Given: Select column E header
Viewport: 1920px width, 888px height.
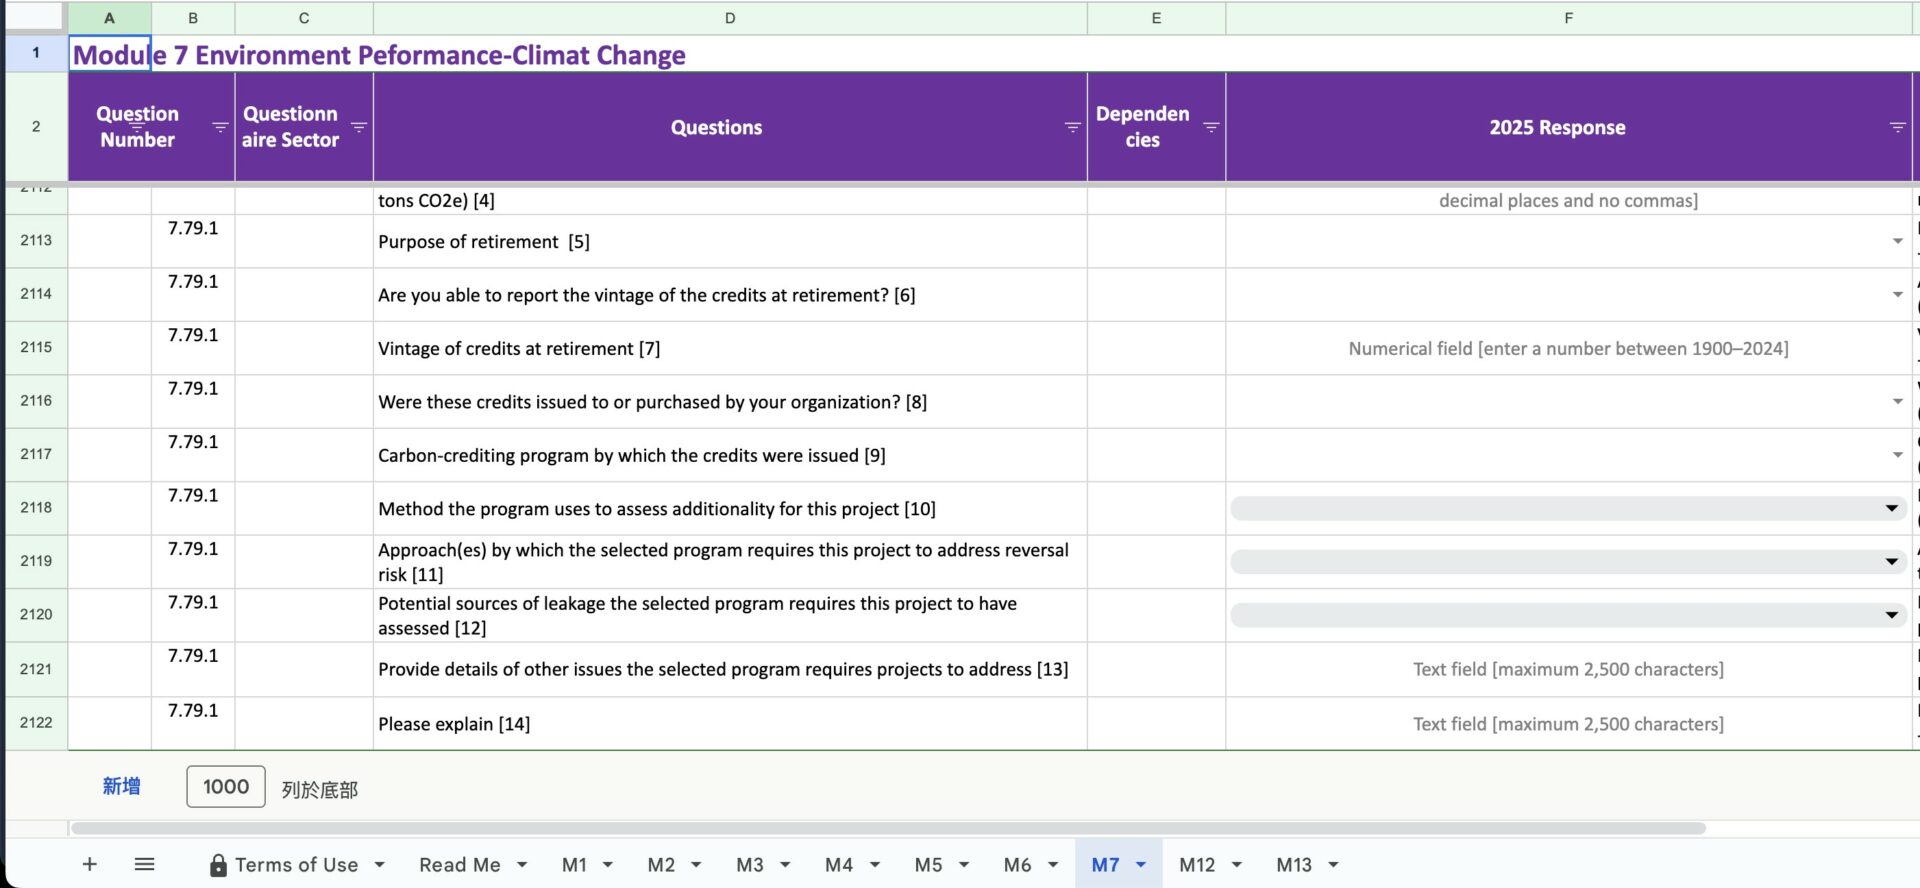Looking at the screenshot, I should point(1156,18).
